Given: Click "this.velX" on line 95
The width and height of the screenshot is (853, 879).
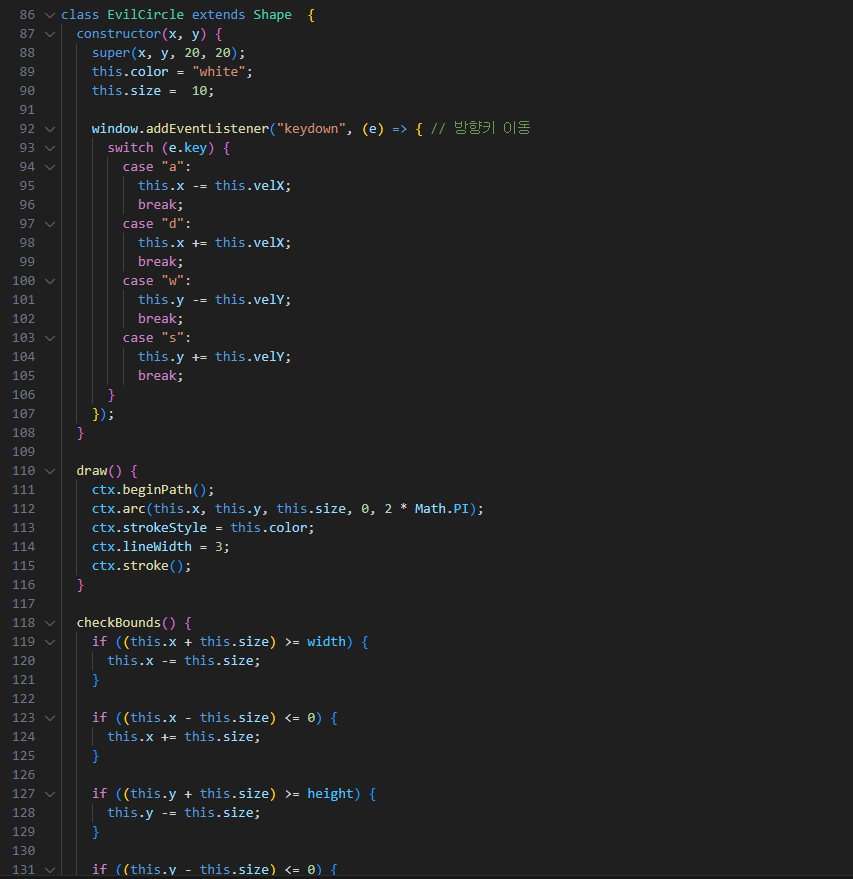Looking at the screenshot, I should click(x=249, y=186).
